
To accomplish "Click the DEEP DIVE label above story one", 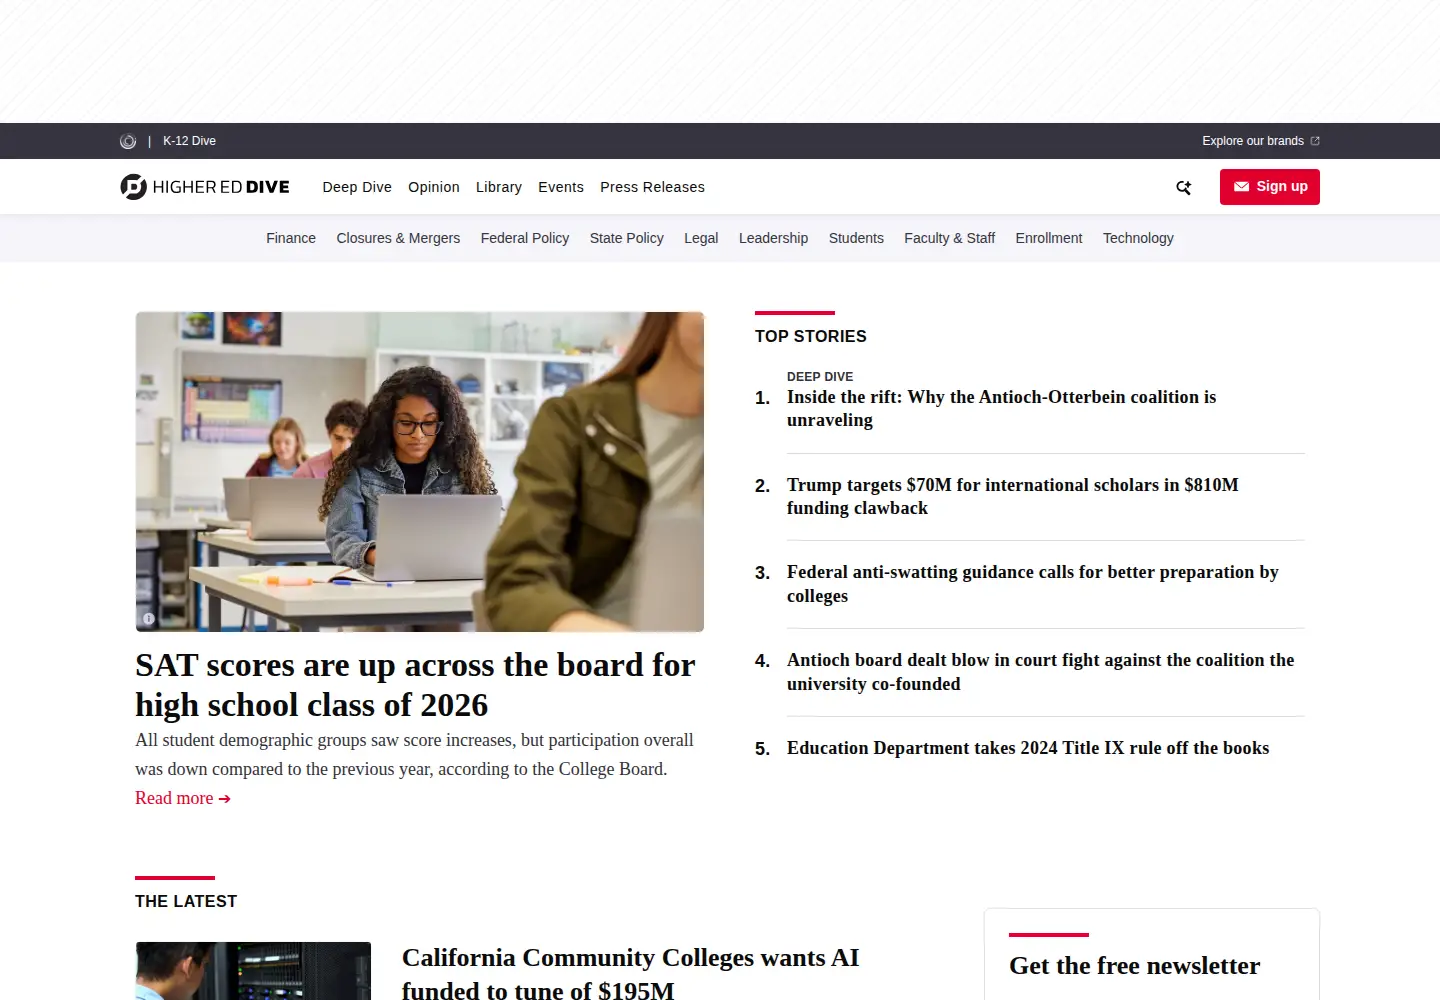I will 820,377.
